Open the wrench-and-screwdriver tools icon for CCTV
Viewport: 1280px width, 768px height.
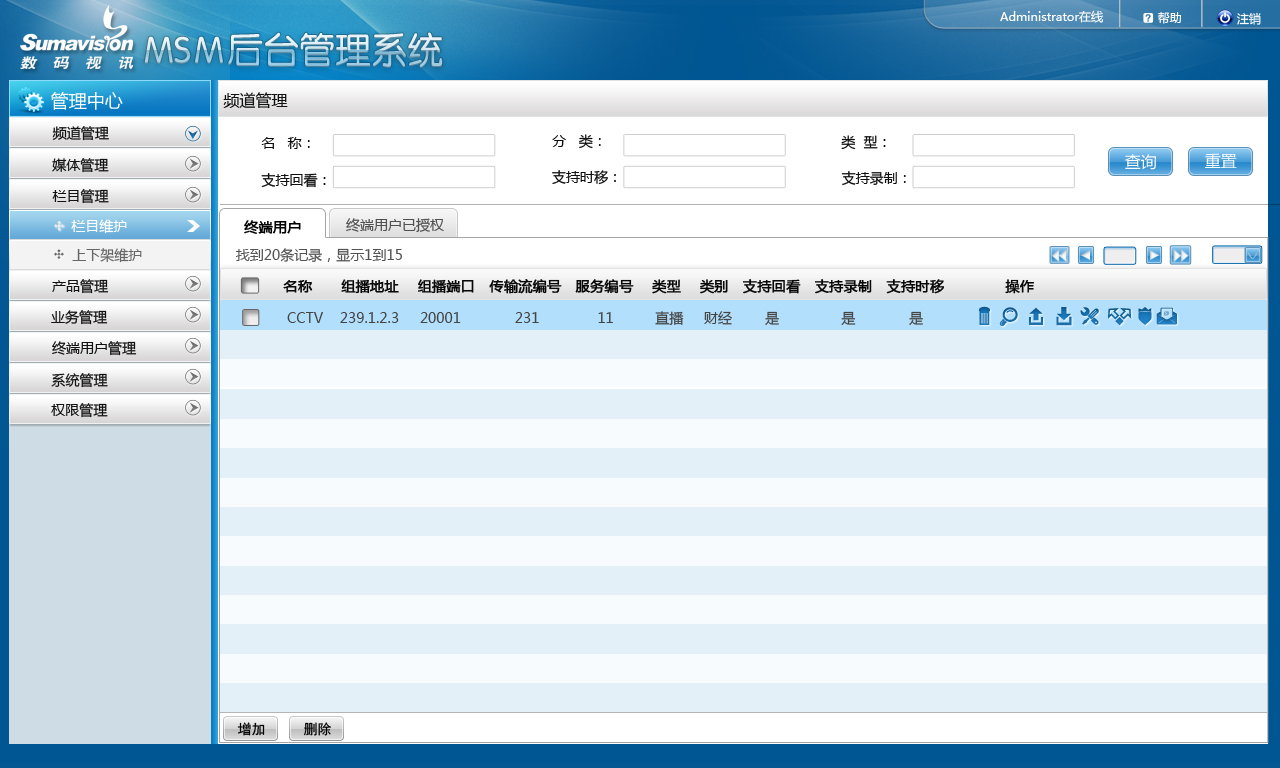pyautogui.click(x=1090, y=316)
